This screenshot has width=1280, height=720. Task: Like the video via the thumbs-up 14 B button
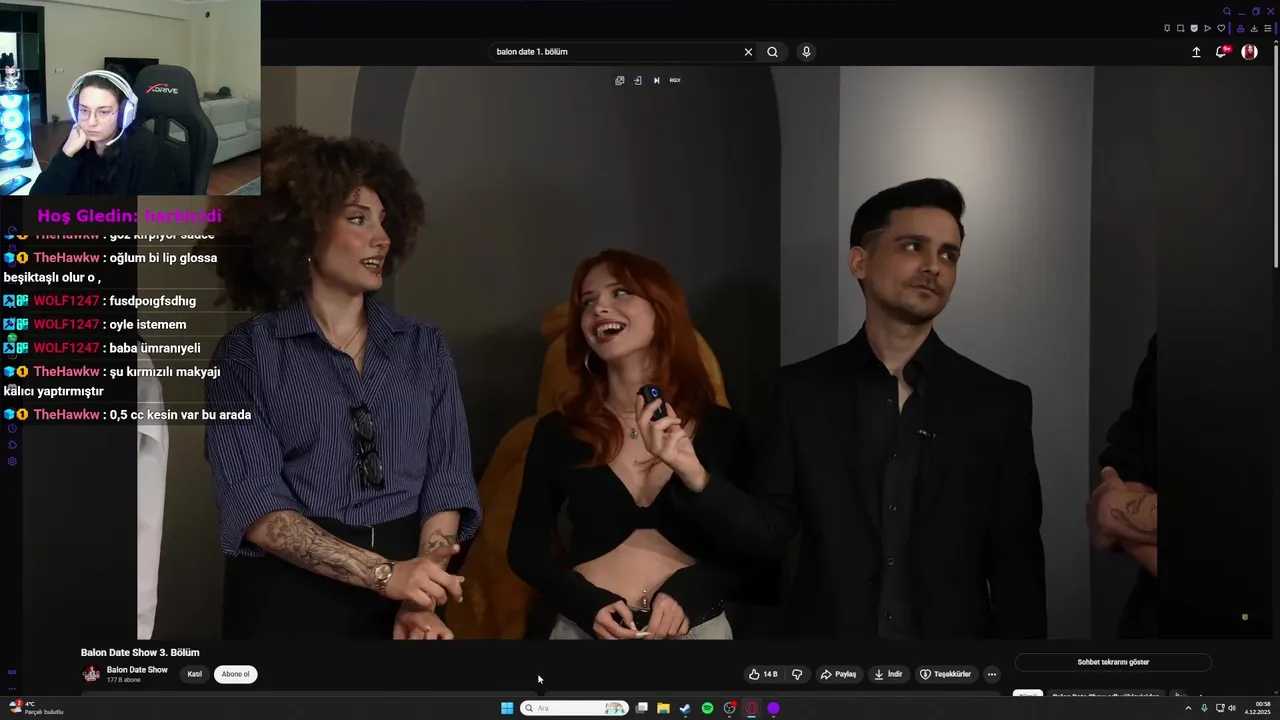(763, 674)
